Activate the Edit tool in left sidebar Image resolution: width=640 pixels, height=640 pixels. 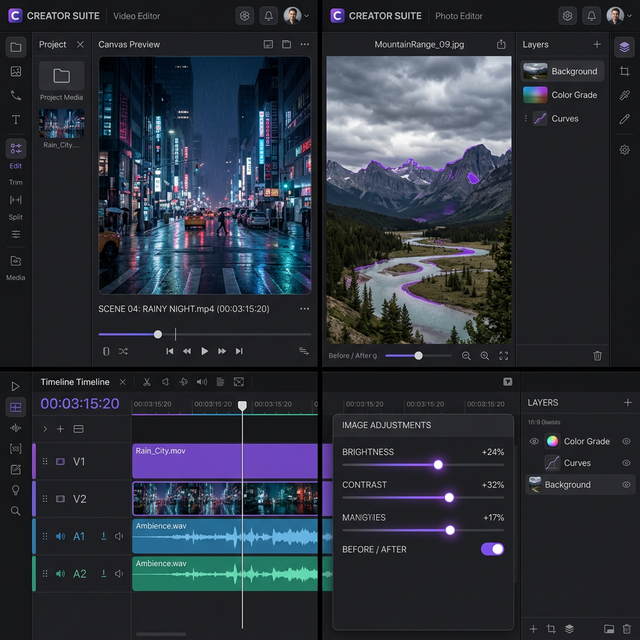click(16, 149)
